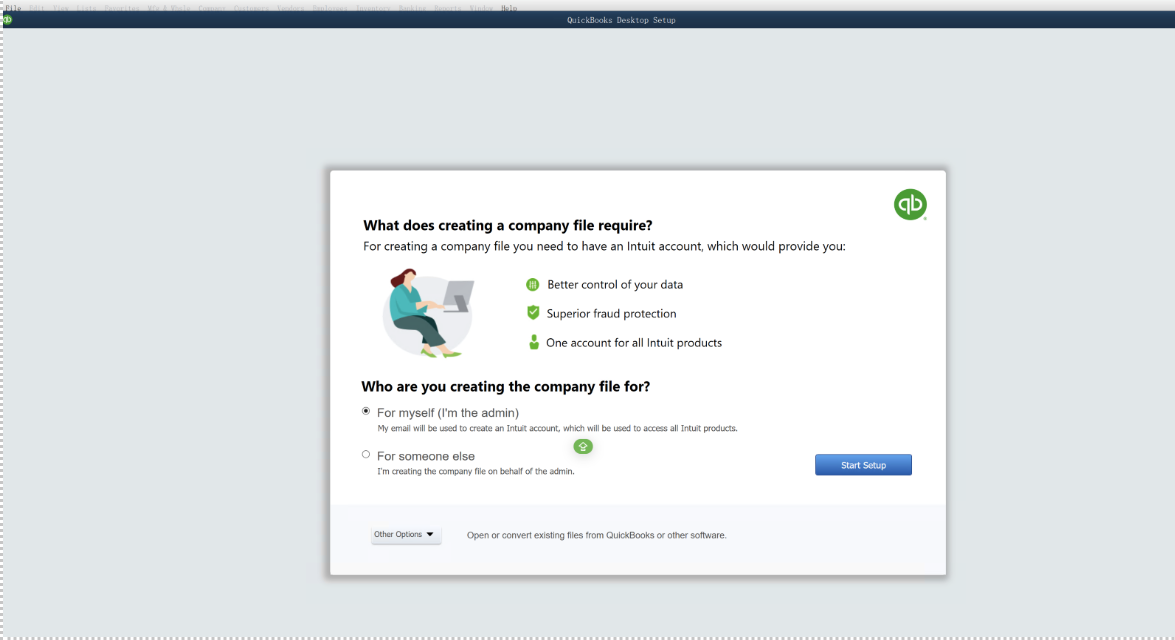Click the text One account for all Intuit products
Viewport: 1175px width, 640px height.
(x=634, y=342)
